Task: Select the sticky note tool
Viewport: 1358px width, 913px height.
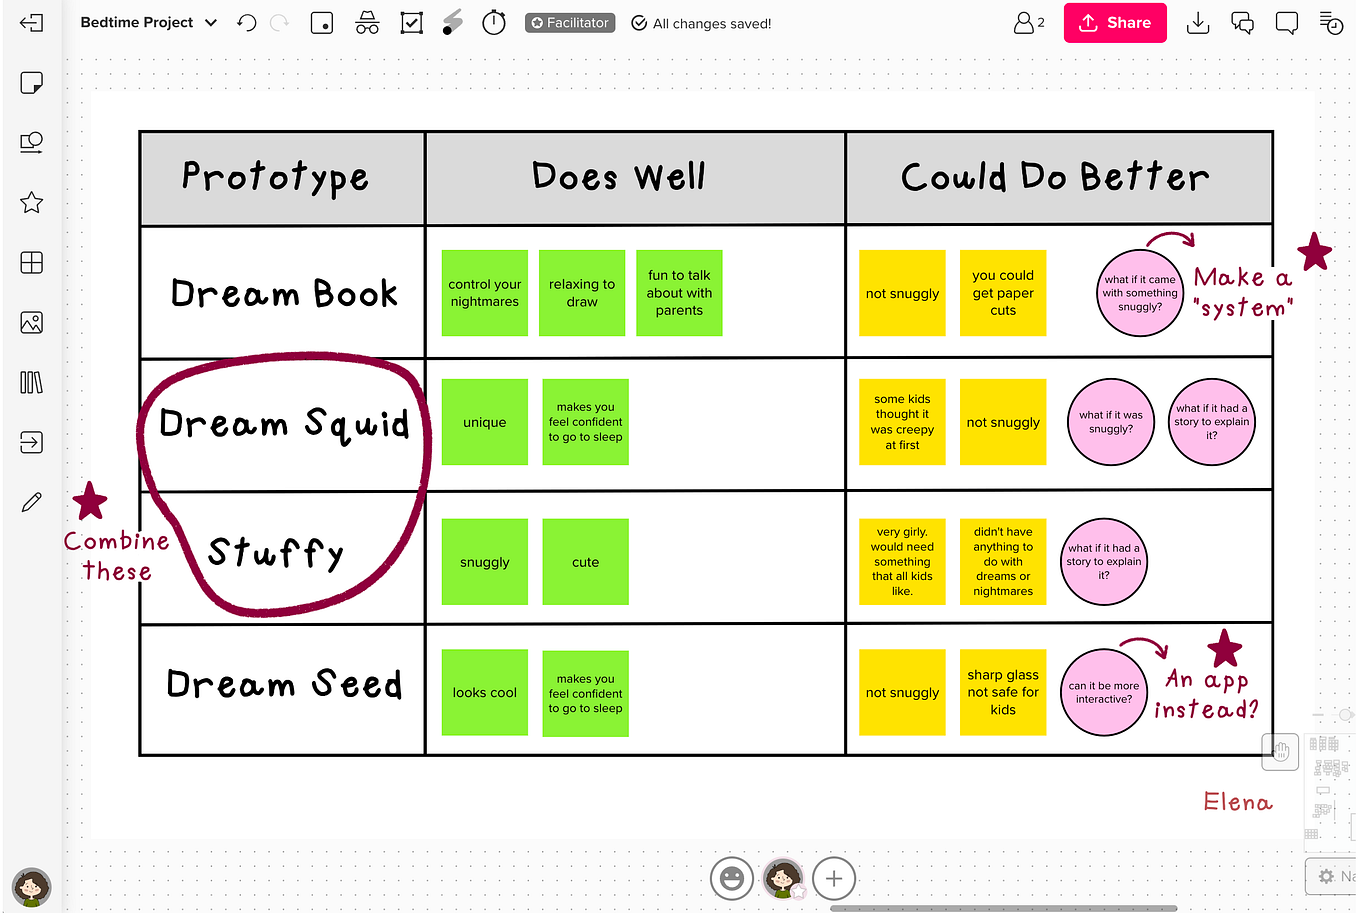Action: [x=31, y=83]
